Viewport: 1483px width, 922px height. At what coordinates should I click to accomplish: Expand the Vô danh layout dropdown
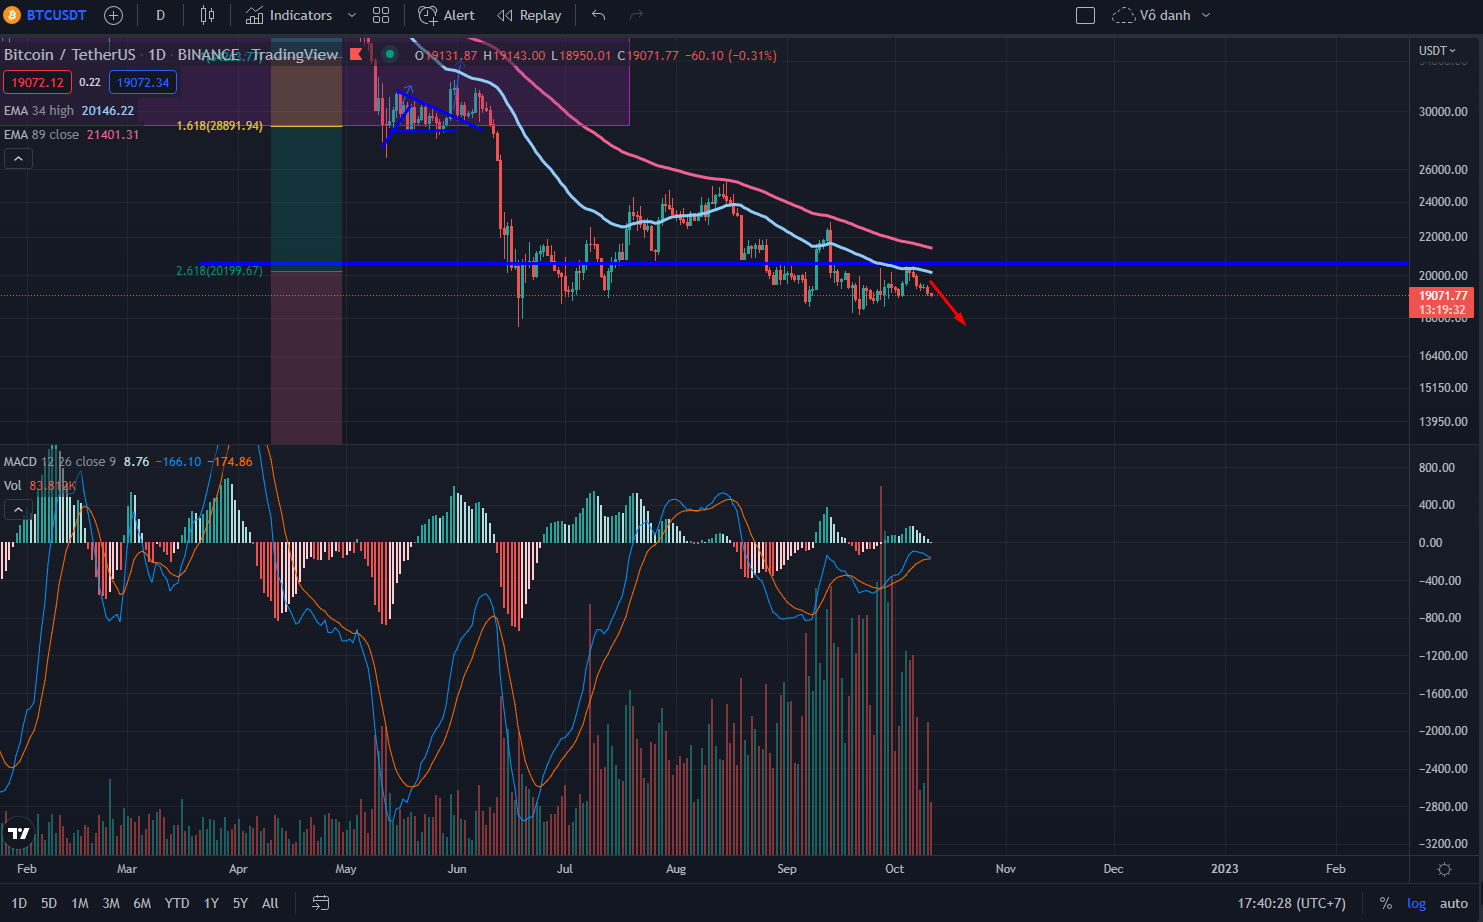(x=1206, y=15)
